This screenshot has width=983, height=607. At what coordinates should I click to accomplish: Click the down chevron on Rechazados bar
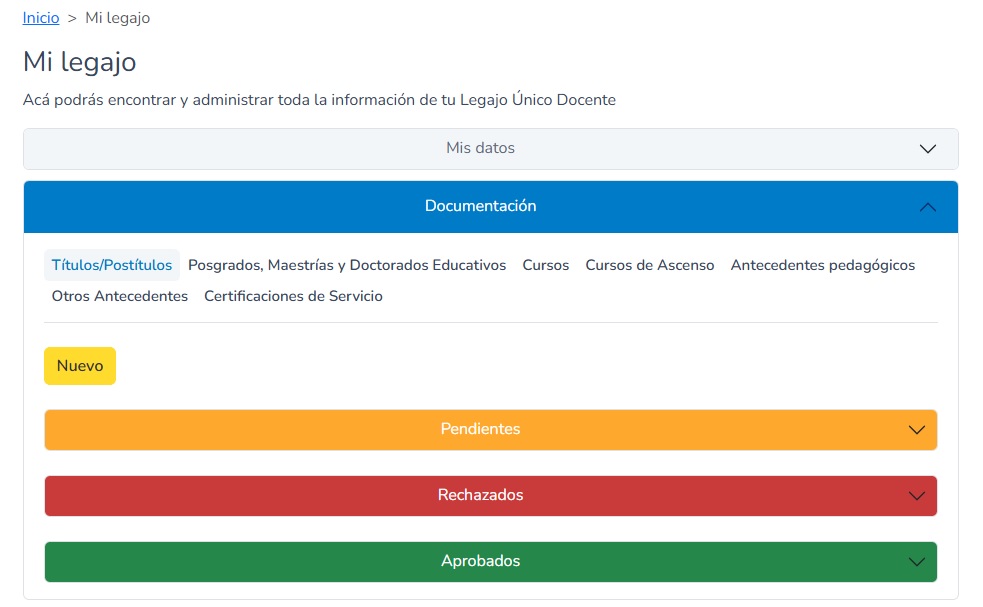click(916, 496)
